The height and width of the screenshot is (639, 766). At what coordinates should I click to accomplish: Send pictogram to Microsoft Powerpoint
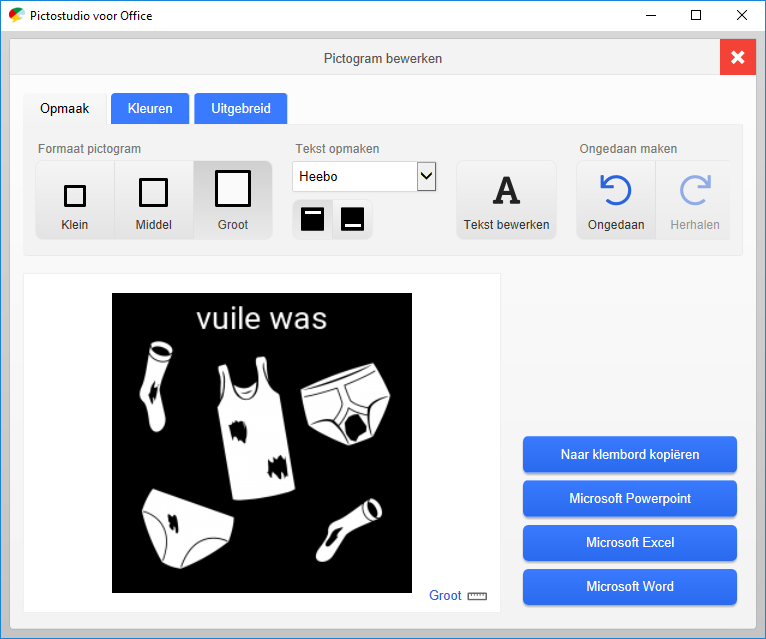pyautogui.click(x=630, y=498)
